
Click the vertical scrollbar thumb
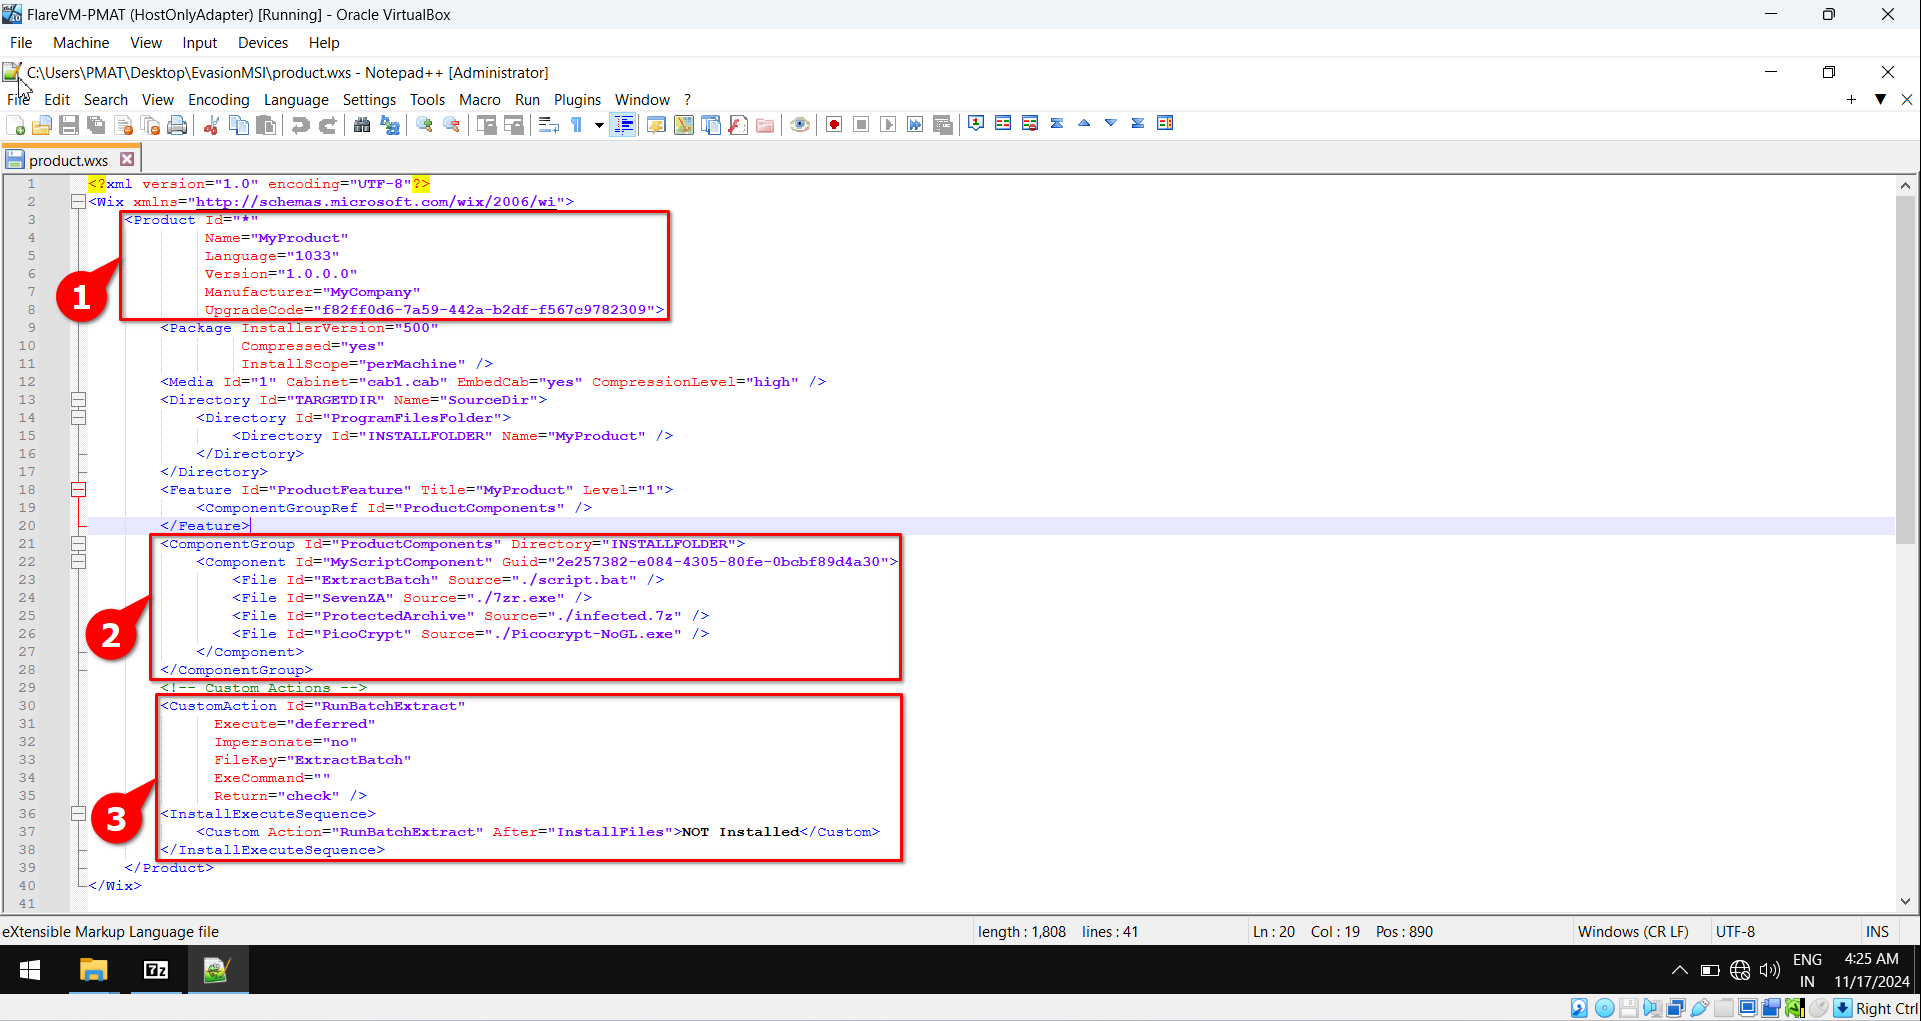pos(1905,370)
